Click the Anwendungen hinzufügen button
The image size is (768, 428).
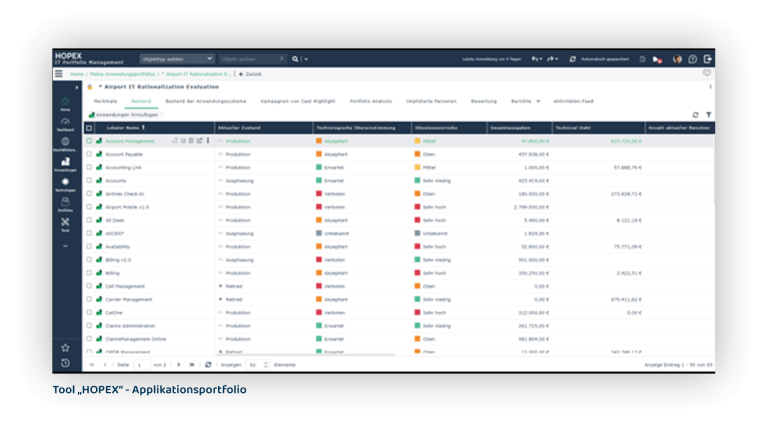click(123, 115)
